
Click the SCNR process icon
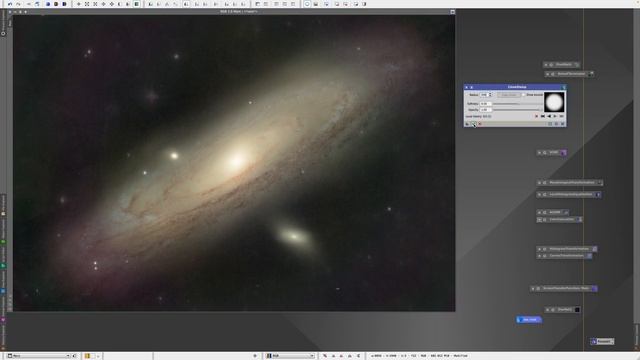click(x=552, y=152)
